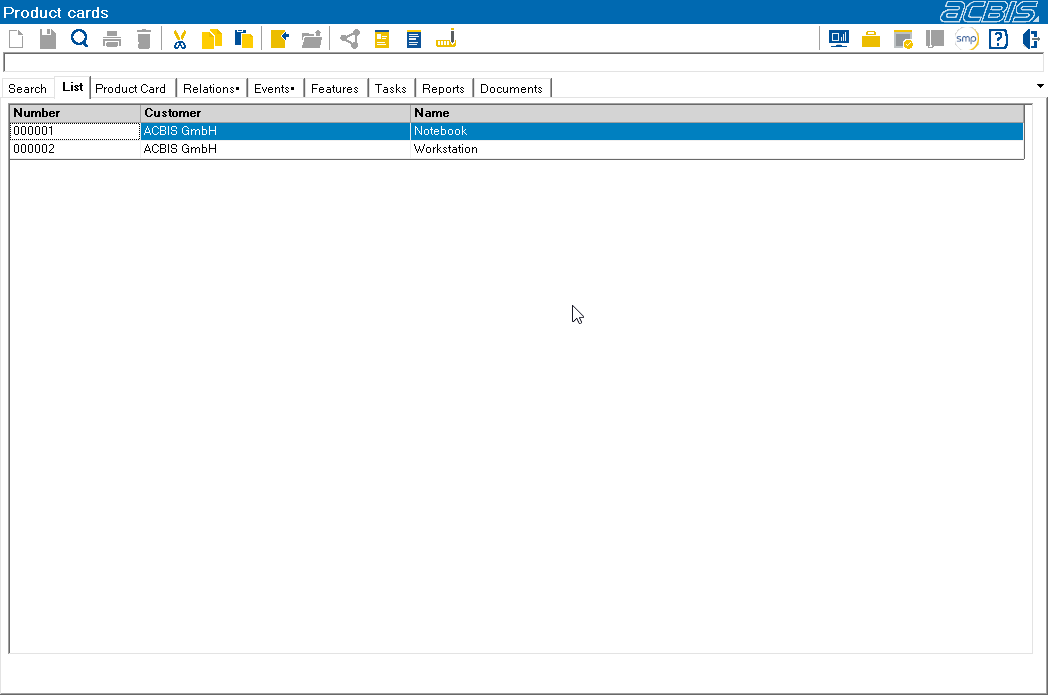Viewport: 1048px width, 695px height.
Task: Click the yellow Copy icon
Action: pyautogui.click(x=212, y=39)
